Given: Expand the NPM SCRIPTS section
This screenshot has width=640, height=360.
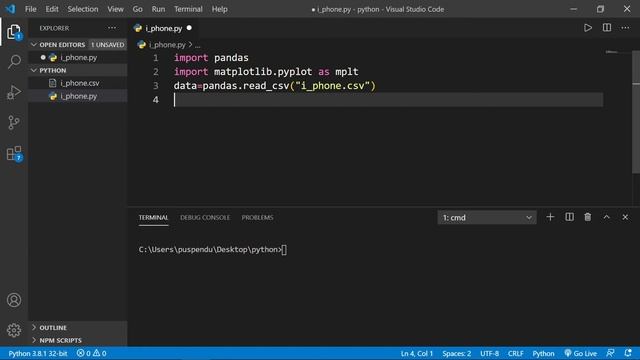Looking at the screenshot, I should (x=78, y=340).
